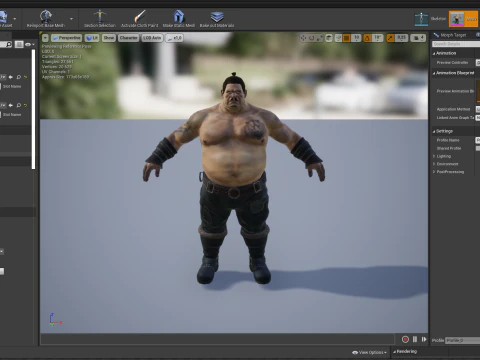This screenshot has height=360, width=480.
Task: Click the first slot's use-selected arrow icon
Action: 11,77
